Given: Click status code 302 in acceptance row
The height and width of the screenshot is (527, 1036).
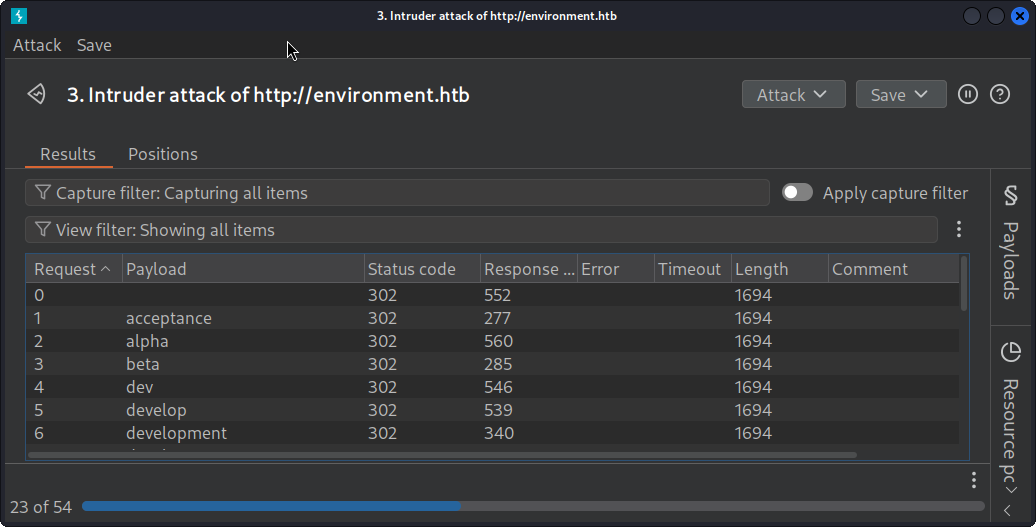Looking at the screenshot, I should tap(383, 318).
